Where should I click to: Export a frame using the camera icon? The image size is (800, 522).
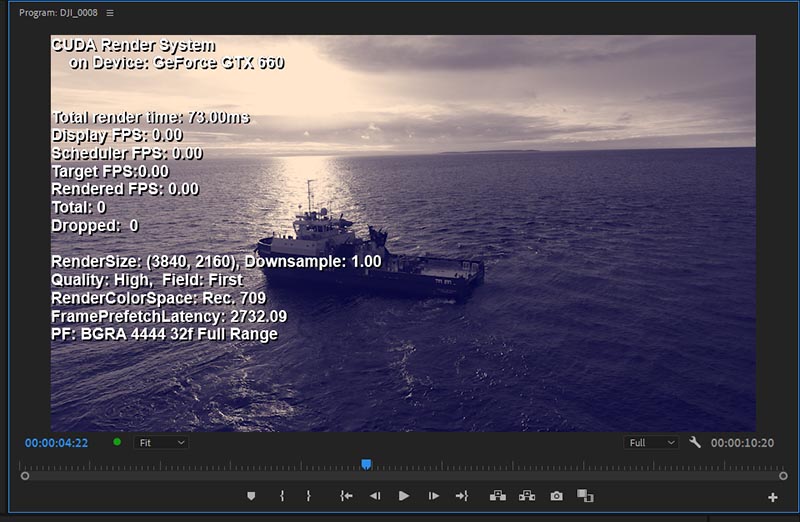click(556, 496)
